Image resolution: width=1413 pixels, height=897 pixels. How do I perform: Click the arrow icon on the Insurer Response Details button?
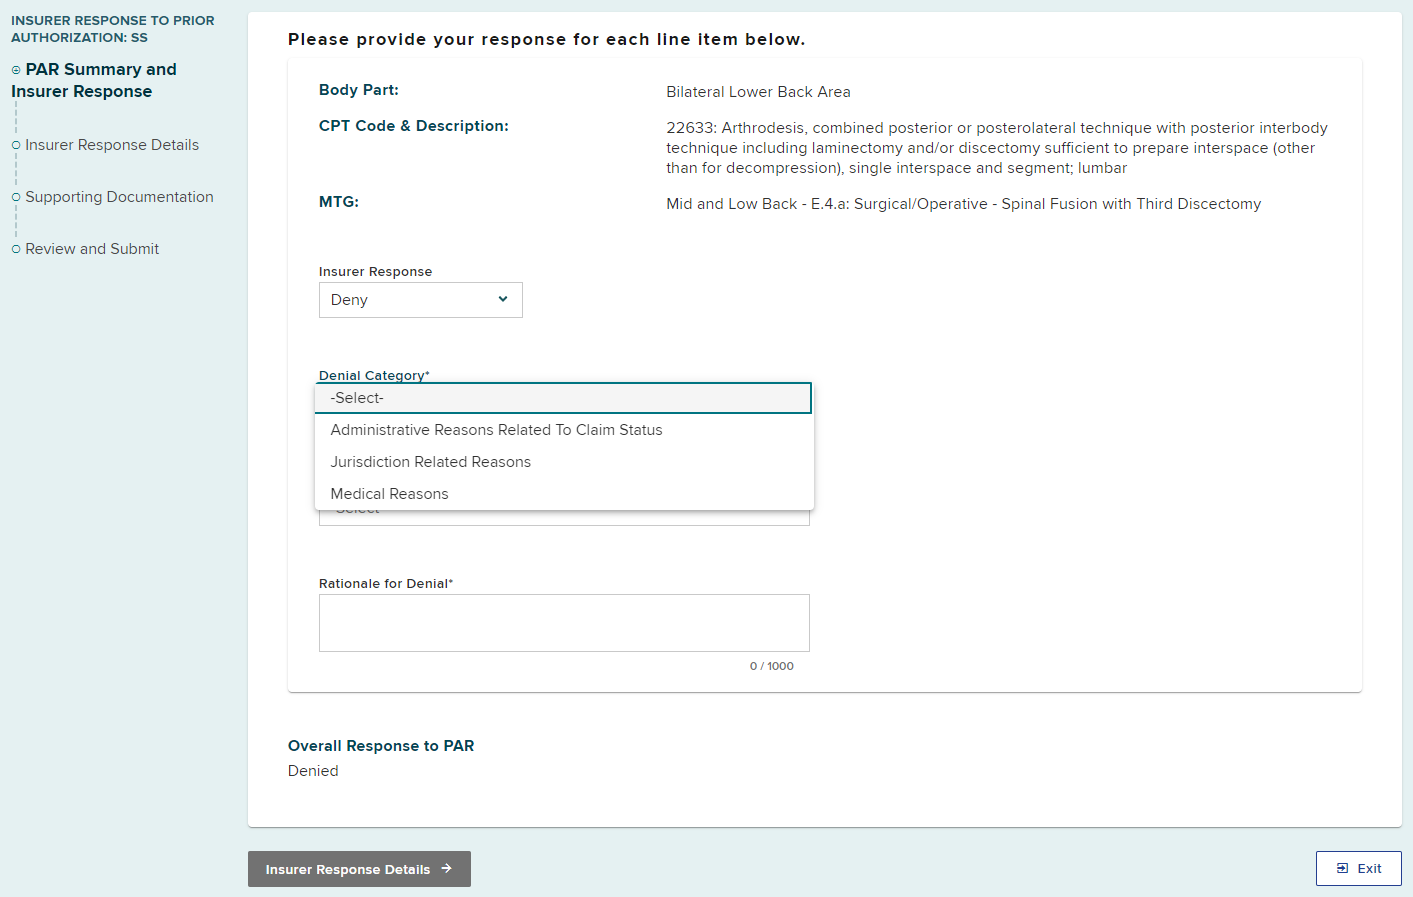coord(447,869)
